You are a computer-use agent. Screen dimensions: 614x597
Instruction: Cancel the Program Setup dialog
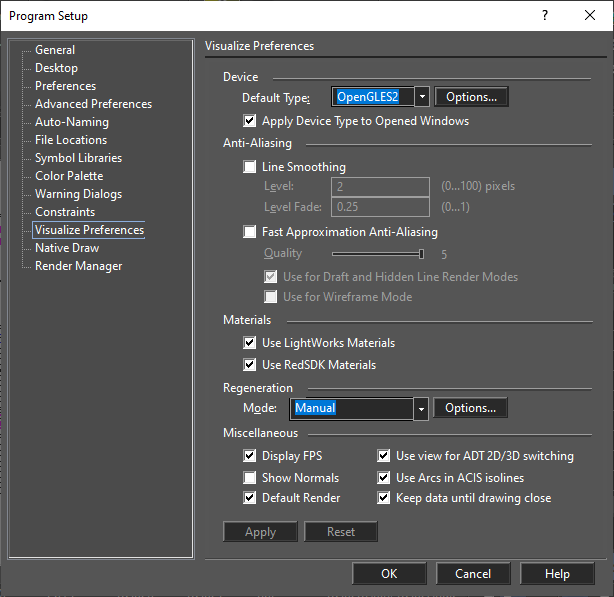[473, 574]
